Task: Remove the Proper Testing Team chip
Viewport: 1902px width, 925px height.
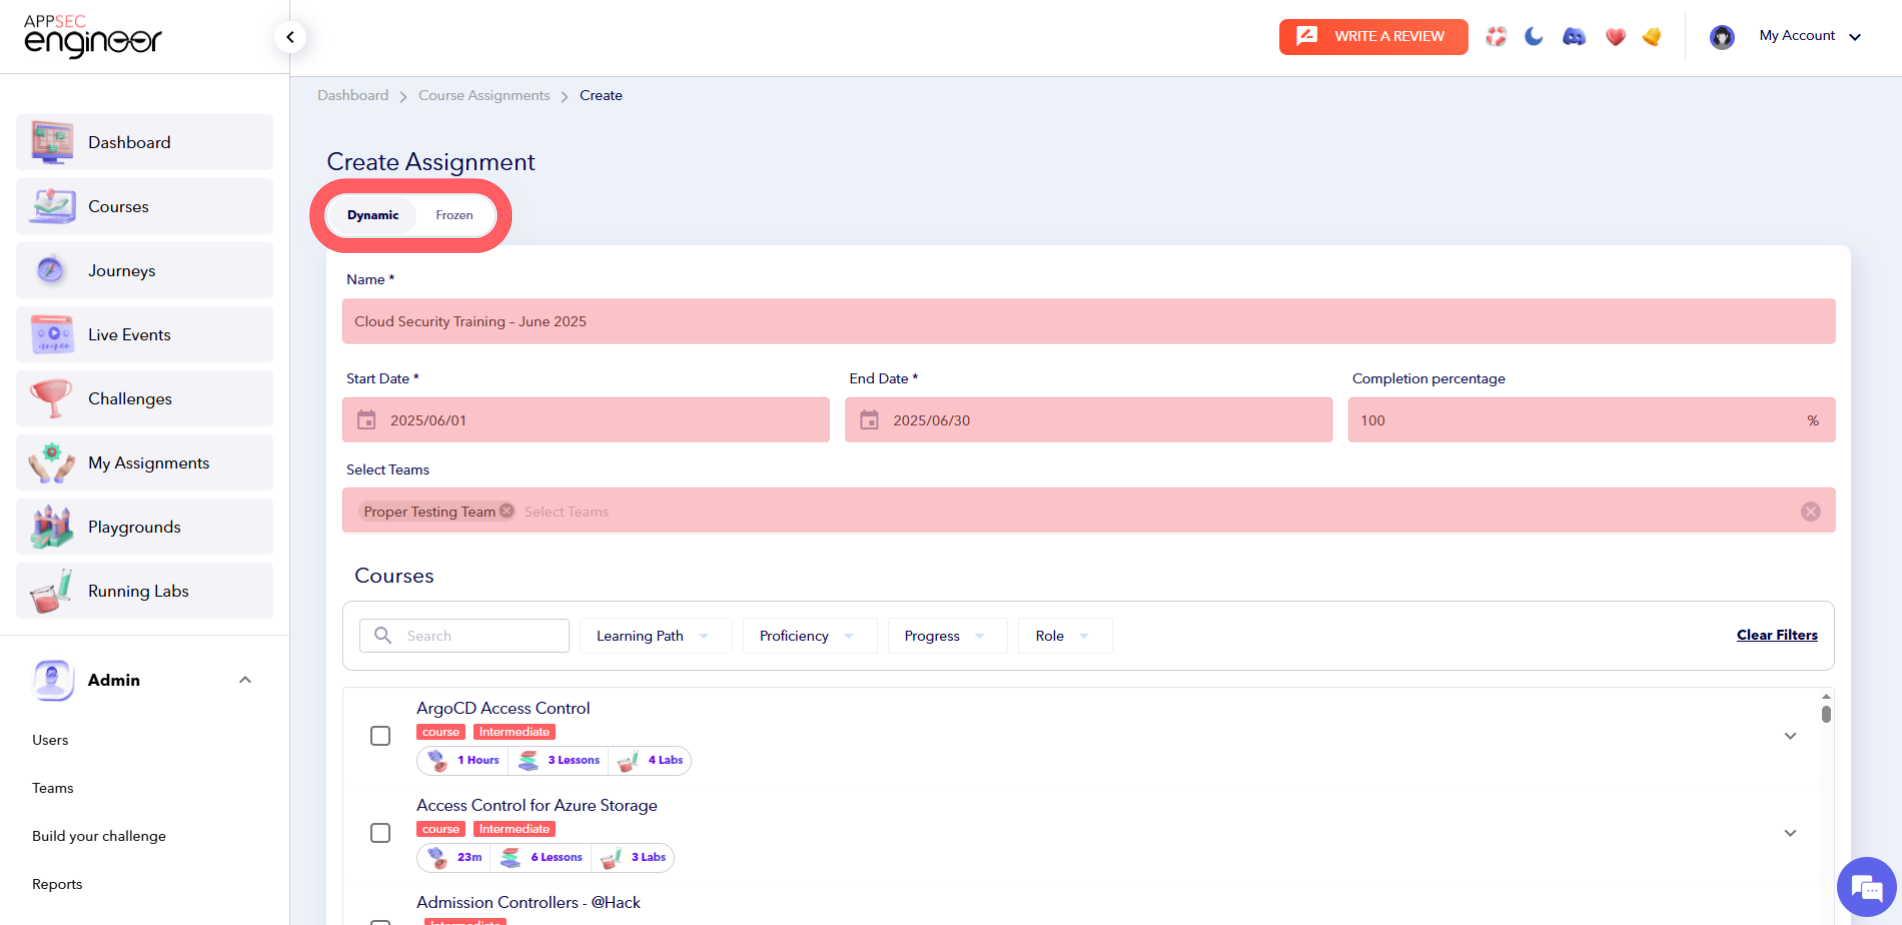Action: [x=507, y=510]
